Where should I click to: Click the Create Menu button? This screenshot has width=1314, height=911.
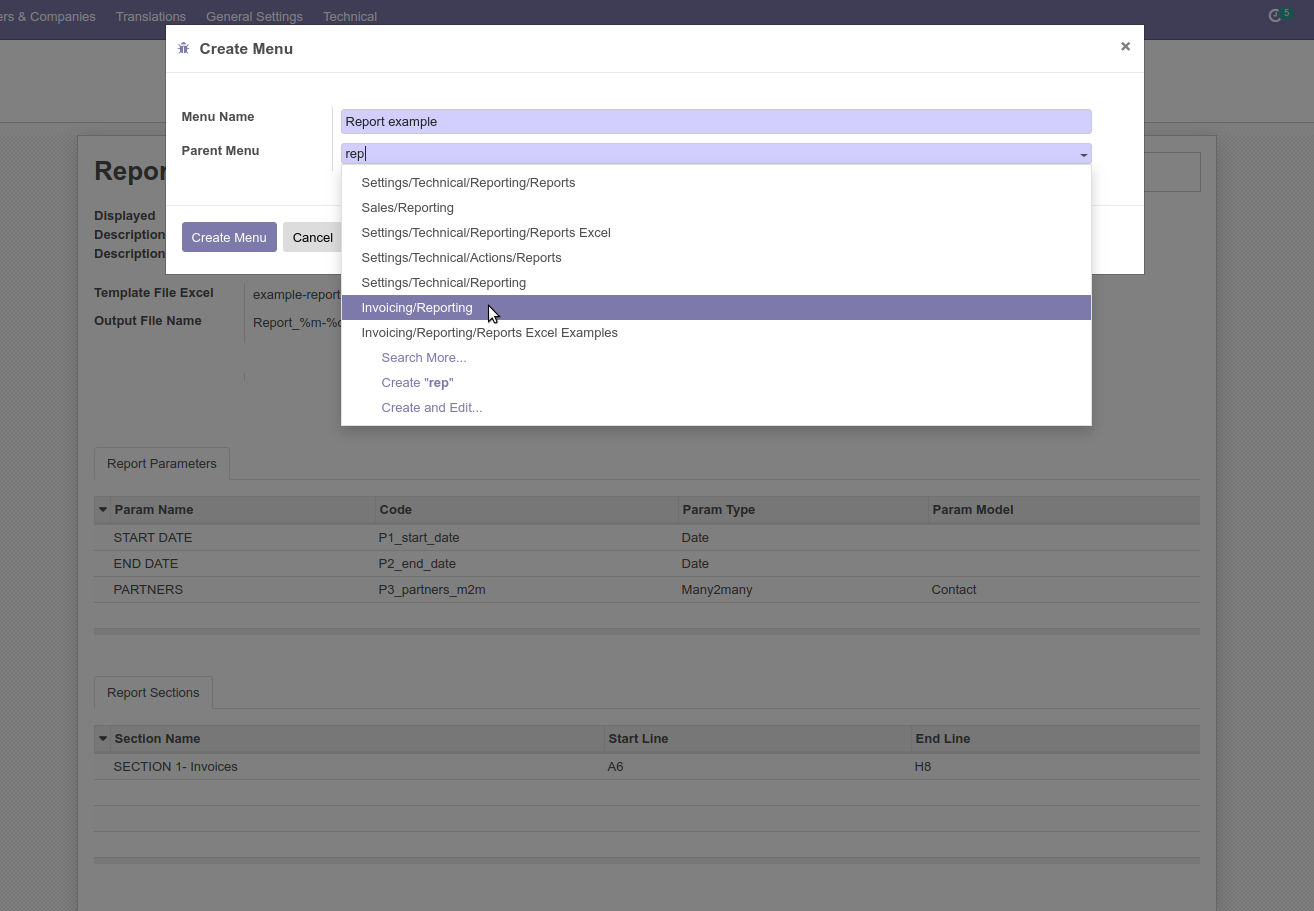coord(229,237)
